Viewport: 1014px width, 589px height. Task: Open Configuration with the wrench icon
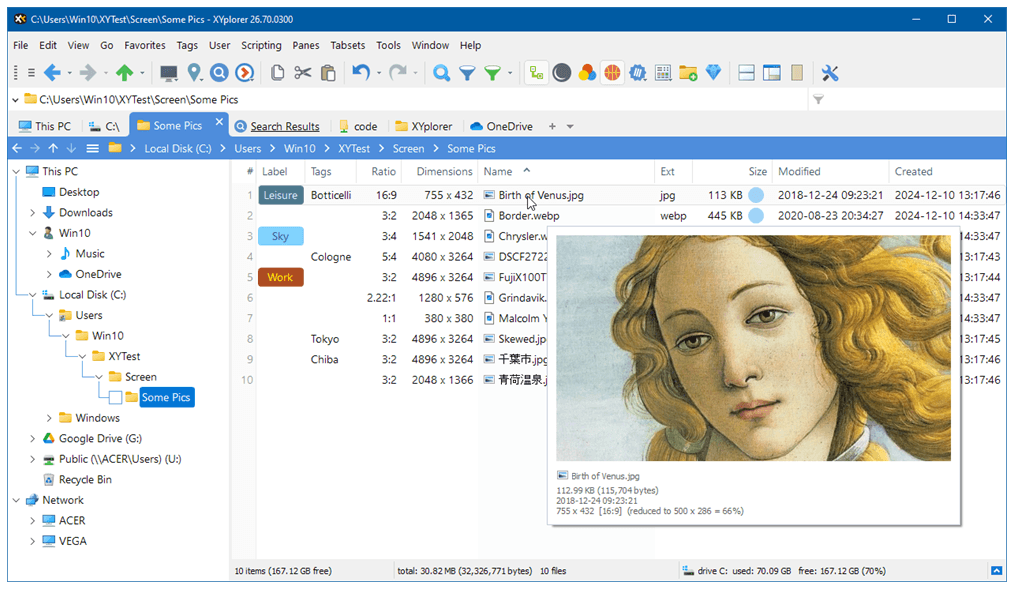(x=830, y=72)
